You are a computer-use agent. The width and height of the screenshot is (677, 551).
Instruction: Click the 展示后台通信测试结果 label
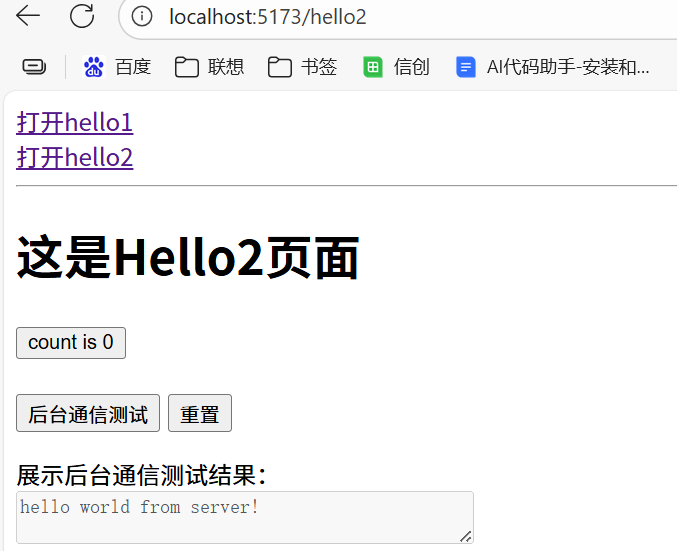click(x=141, y=475)
